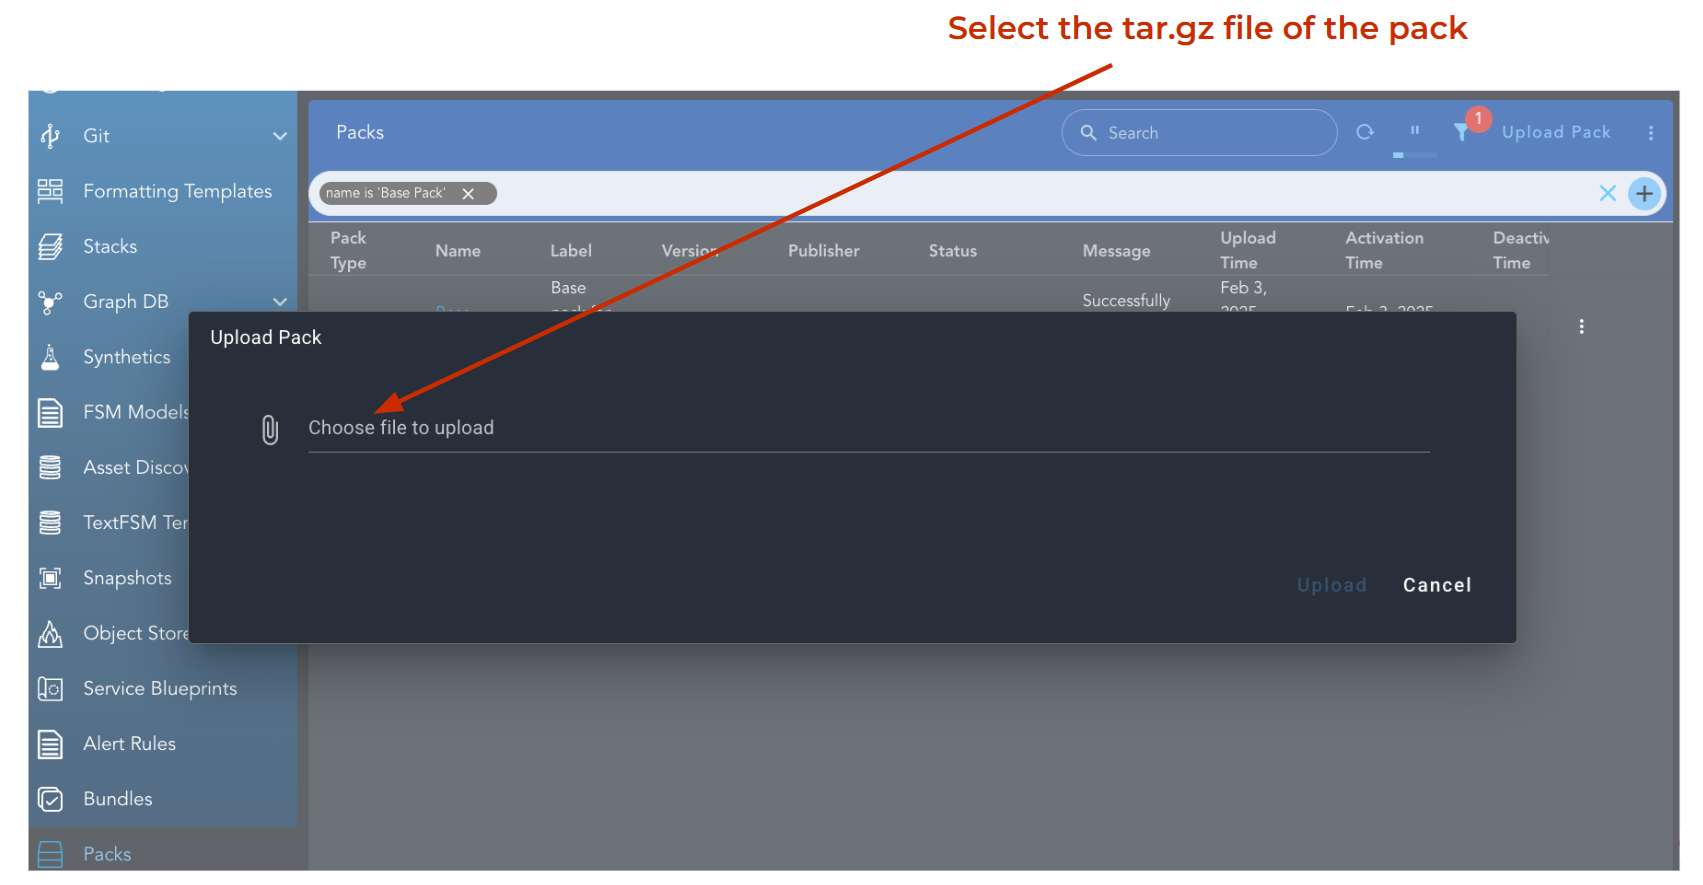This screenshot has height=885, width=1703.
Task: Click the paperclip attachment icon
Action: 270,429
